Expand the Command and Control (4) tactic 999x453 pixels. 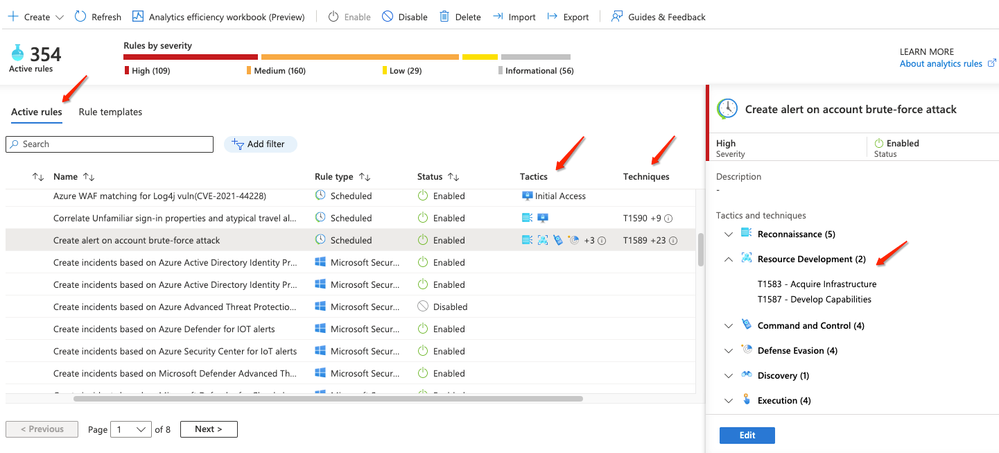pos(729,326)
